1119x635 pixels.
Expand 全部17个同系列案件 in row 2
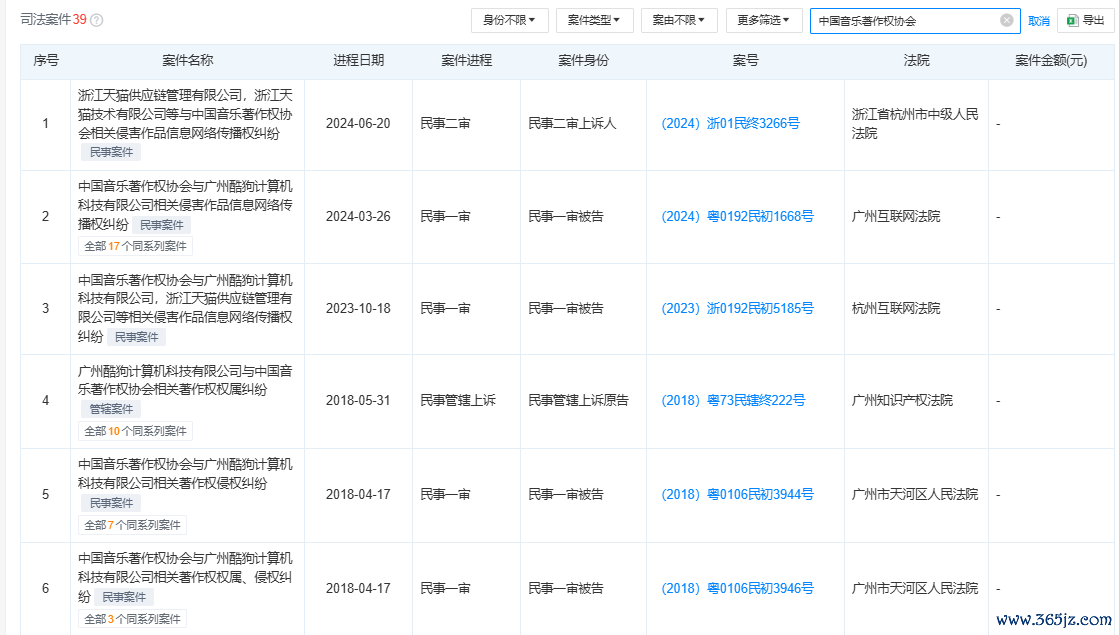click(x=135, y=246)
